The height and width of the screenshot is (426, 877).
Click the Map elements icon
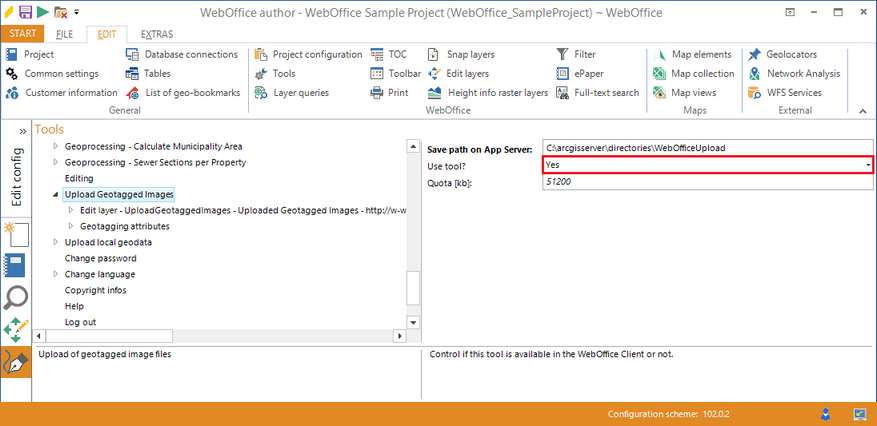(660, 54)
